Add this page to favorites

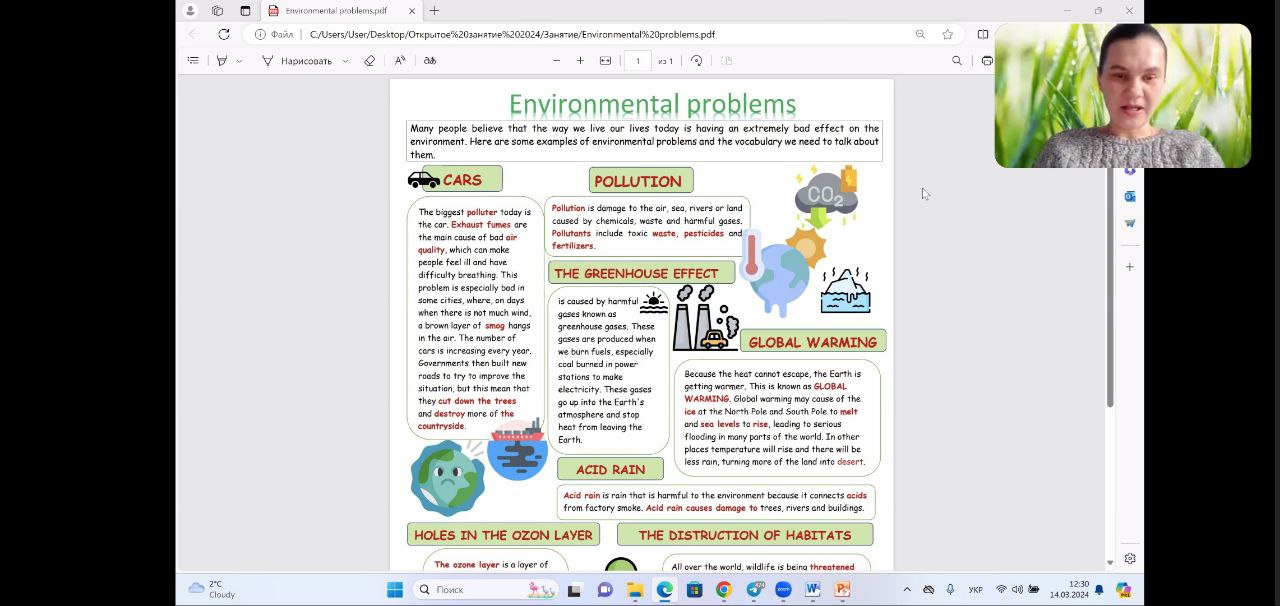(948, 34)
